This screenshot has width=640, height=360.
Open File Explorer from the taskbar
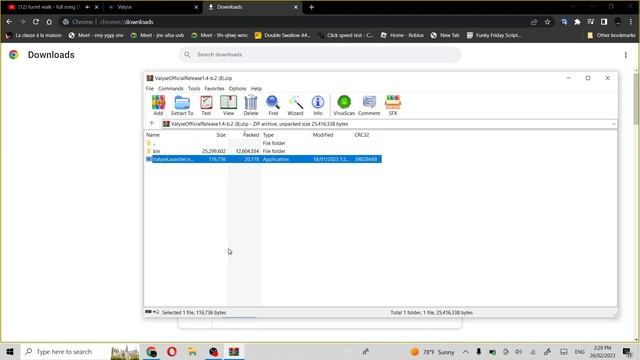tap(192, 351)
